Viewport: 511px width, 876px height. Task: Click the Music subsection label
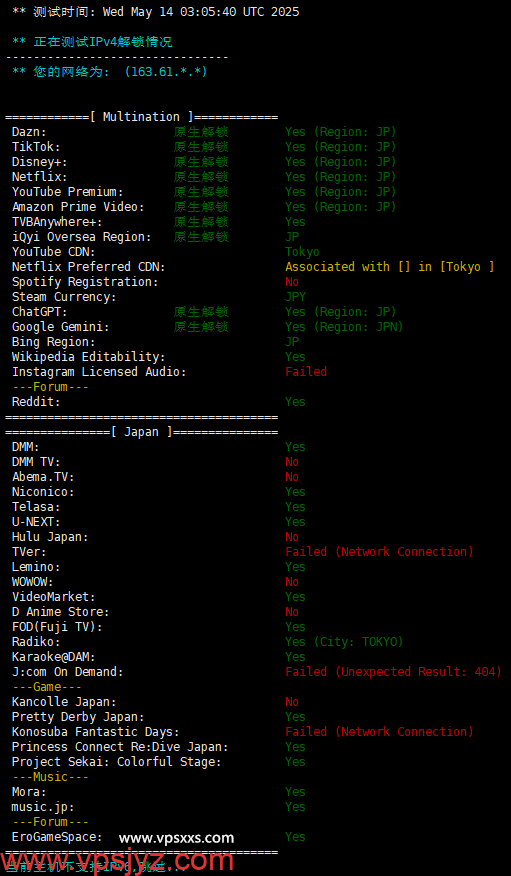50,777
